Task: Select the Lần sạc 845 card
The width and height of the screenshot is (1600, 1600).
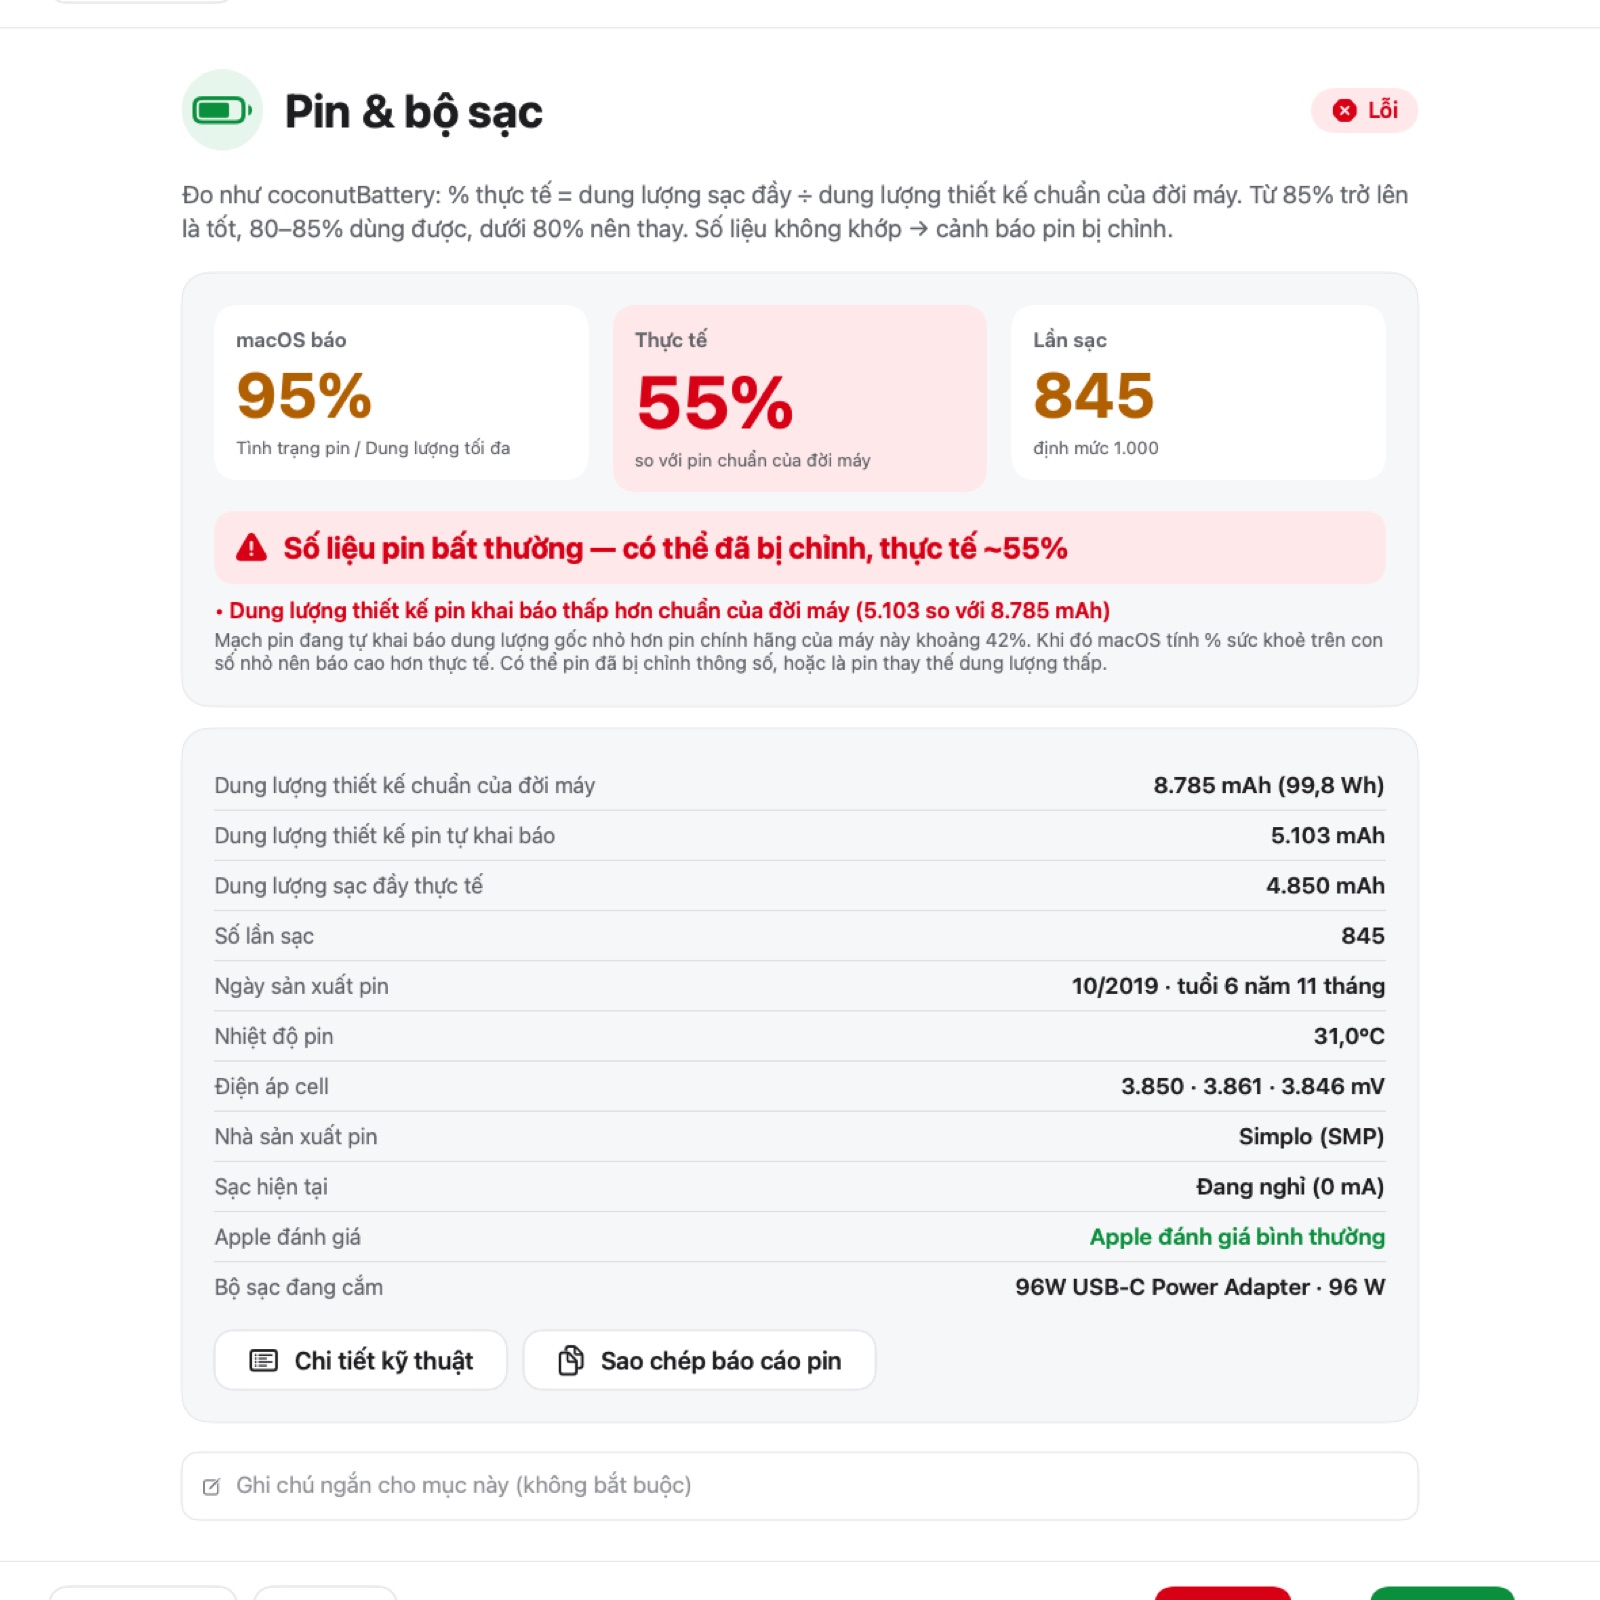Action: [1198, 393]
